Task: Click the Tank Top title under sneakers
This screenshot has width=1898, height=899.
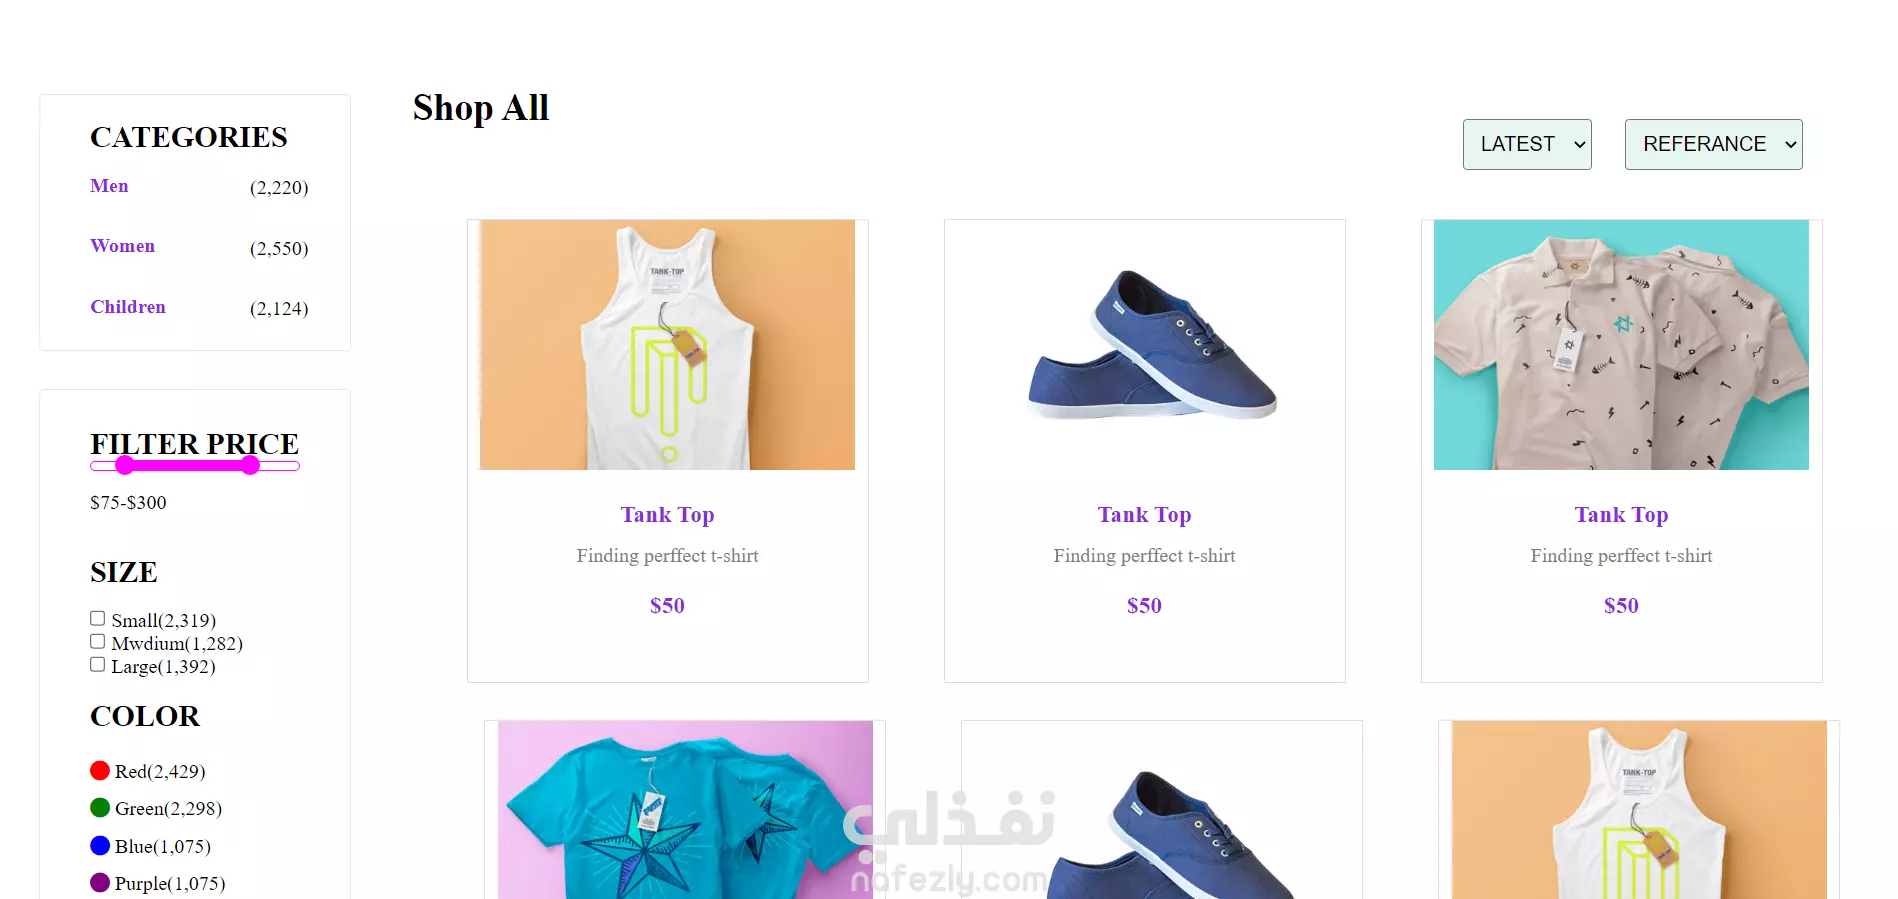Action: (x=1144, y=515)
